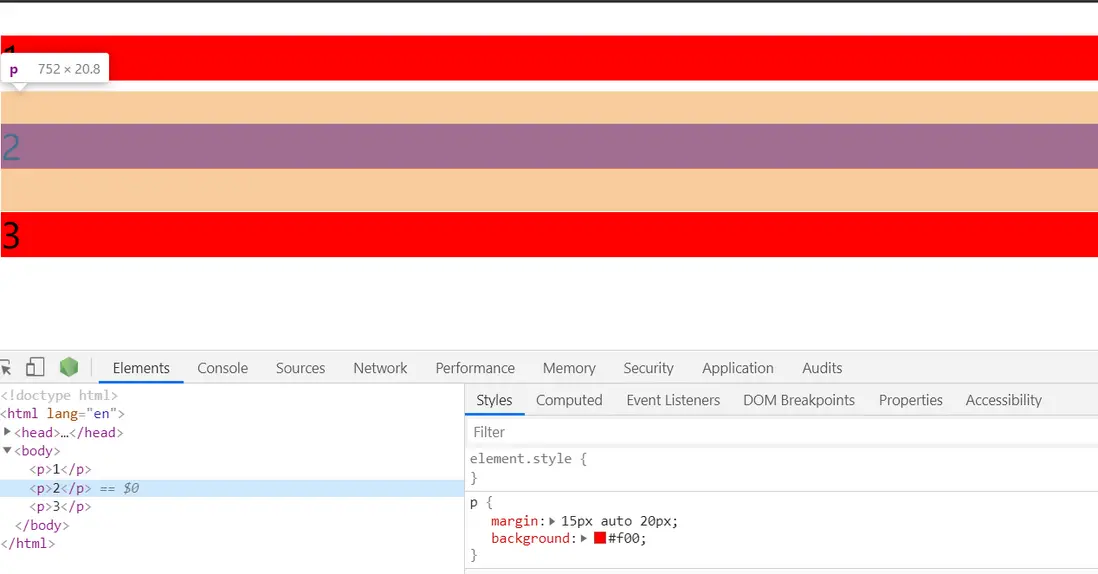Open the Sources tab
Screen dimensions: 1098x574
pyautogui.click(x=300, y=368)
